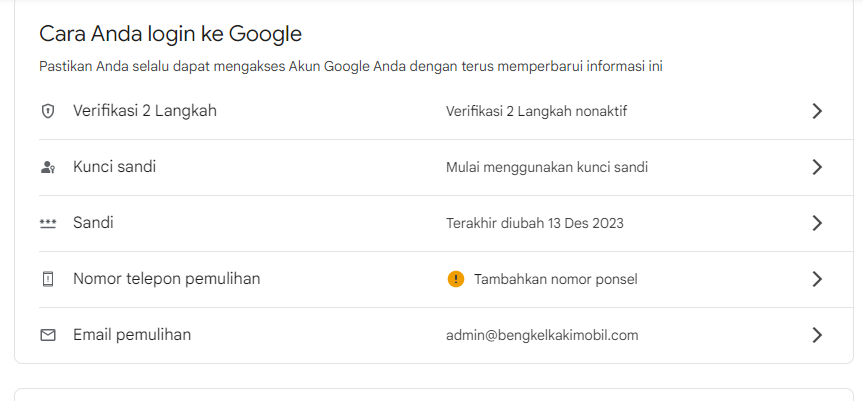The image size is (863, 401).
Task: Expand the Verifikasi 2 Langkah chevron arrow
Action: 817,112
